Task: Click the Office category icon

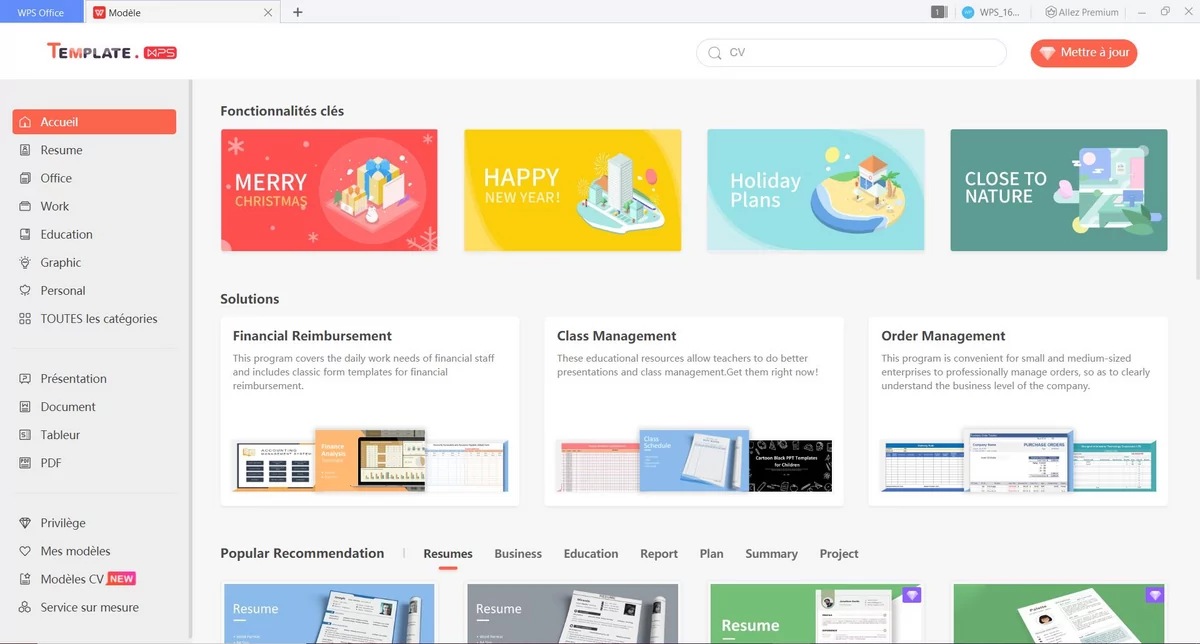Action: (25, 178)
